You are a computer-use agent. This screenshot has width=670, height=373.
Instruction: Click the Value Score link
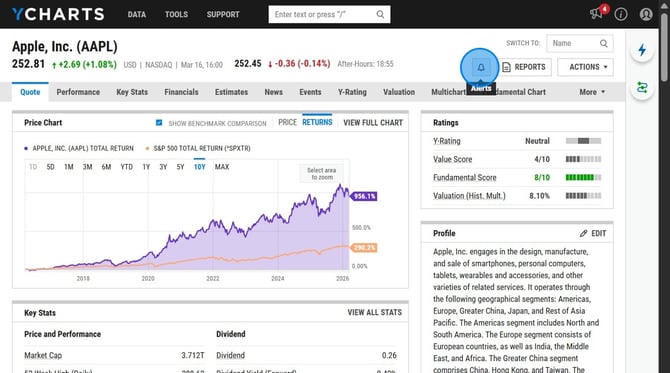[453, 159]
